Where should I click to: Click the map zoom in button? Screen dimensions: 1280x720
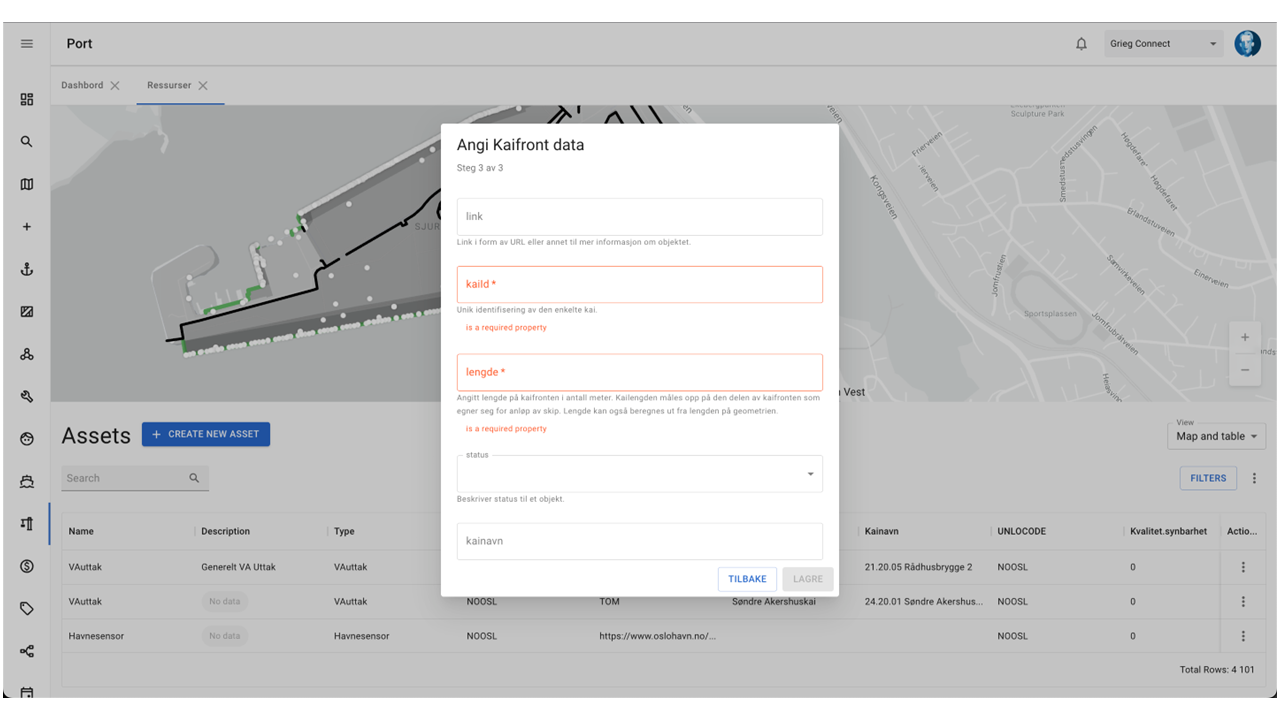click(x=1245, y=338)
